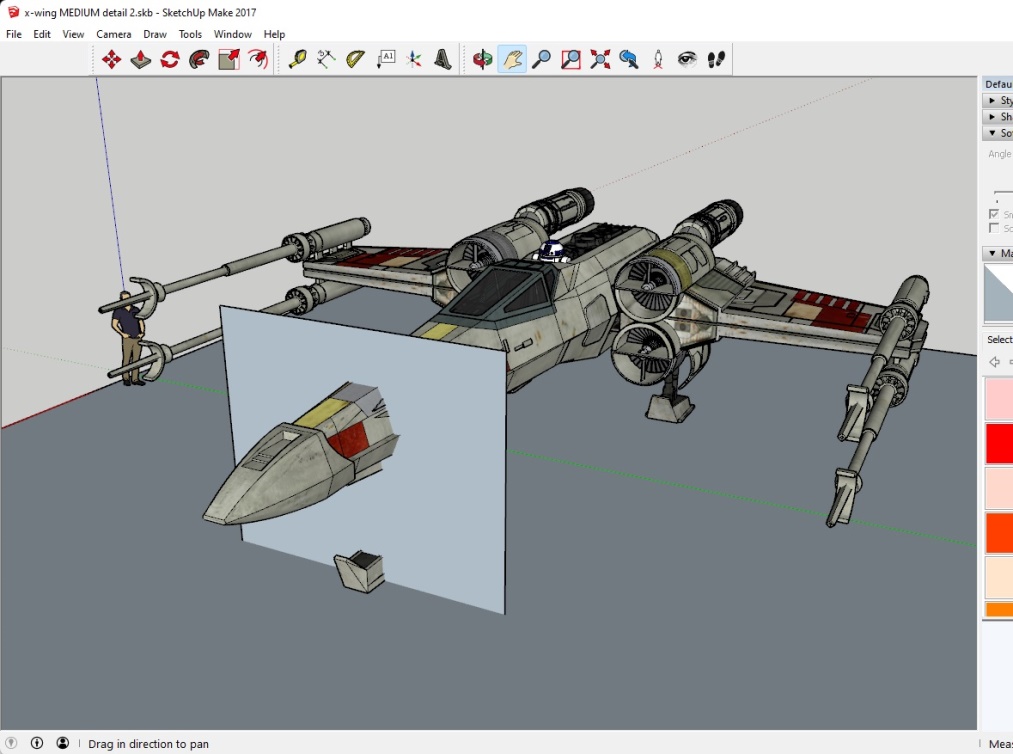The image size is (1013, 754).
Task: Open the Window menu
Action: tap(233, 34)
